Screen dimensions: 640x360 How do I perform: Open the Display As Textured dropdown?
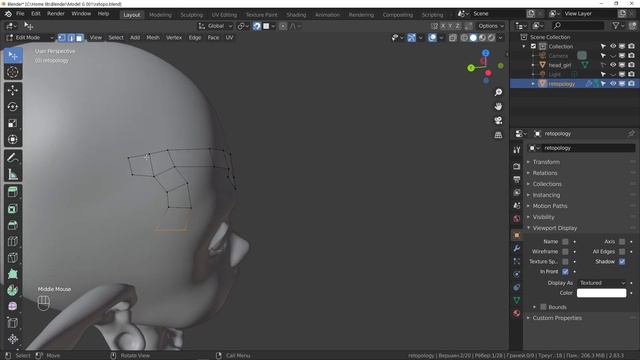[602, 283]
